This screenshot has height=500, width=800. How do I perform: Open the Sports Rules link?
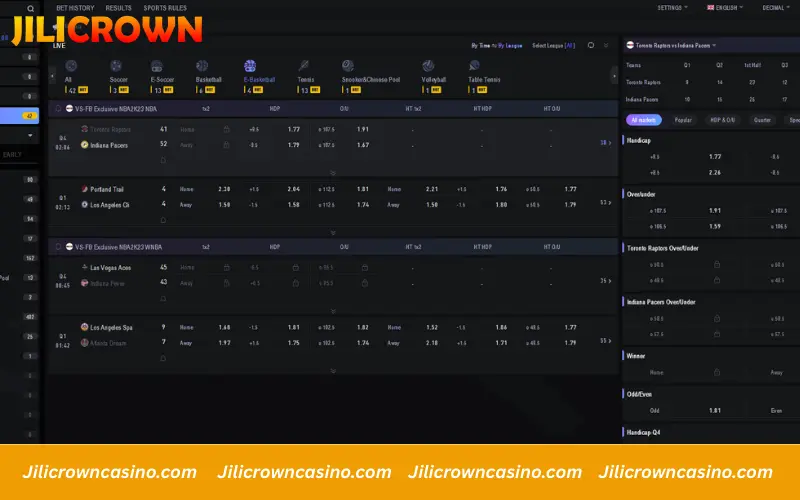165,7
